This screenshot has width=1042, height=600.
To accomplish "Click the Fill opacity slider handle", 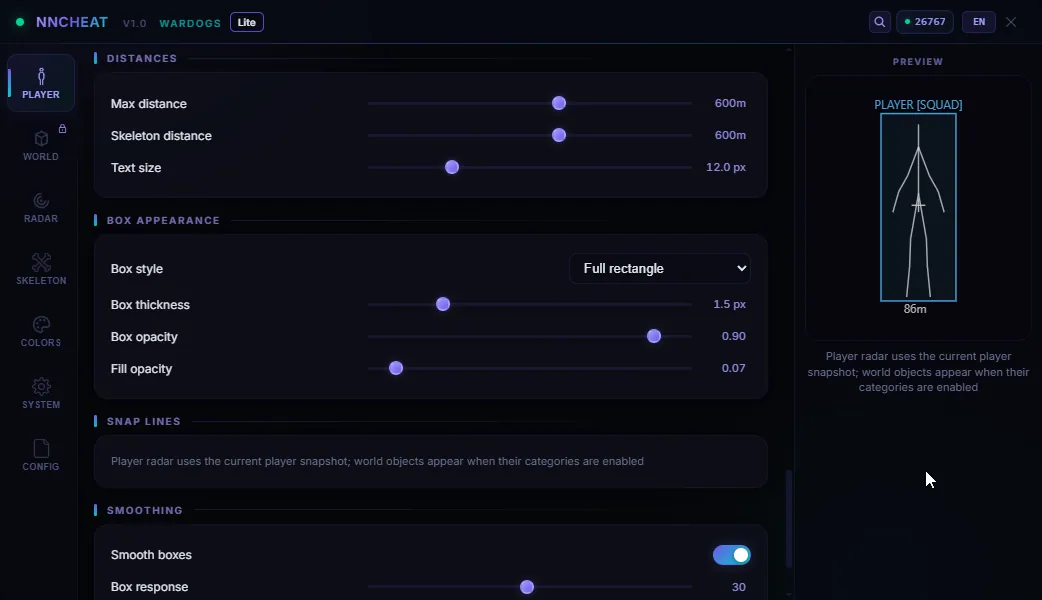I will 396,368.
